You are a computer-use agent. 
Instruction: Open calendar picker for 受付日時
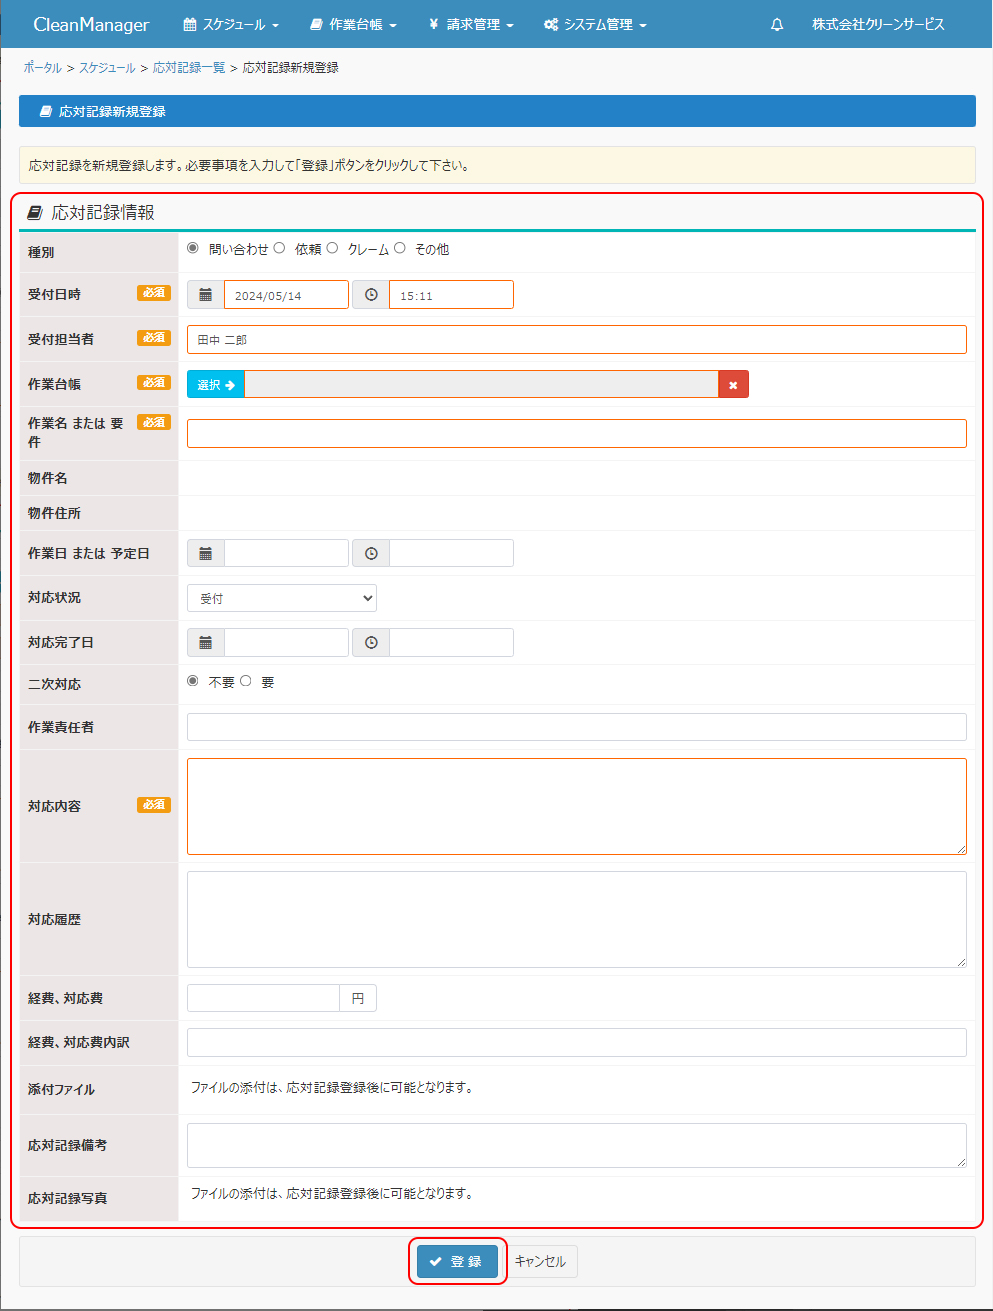205,295
